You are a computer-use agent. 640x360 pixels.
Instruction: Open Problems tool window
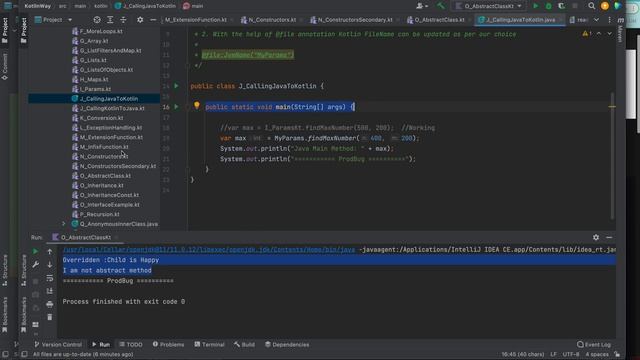point(168,344)
